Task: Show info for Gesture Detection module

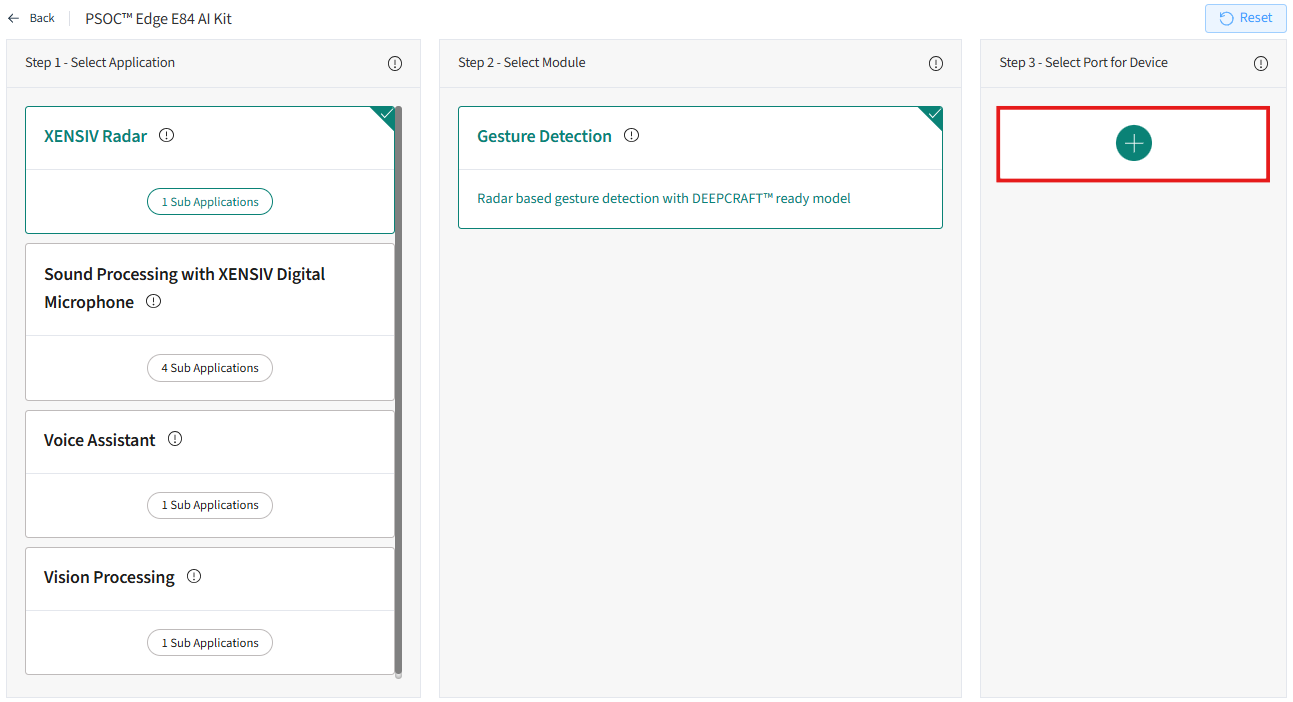Action: [631, 135]
